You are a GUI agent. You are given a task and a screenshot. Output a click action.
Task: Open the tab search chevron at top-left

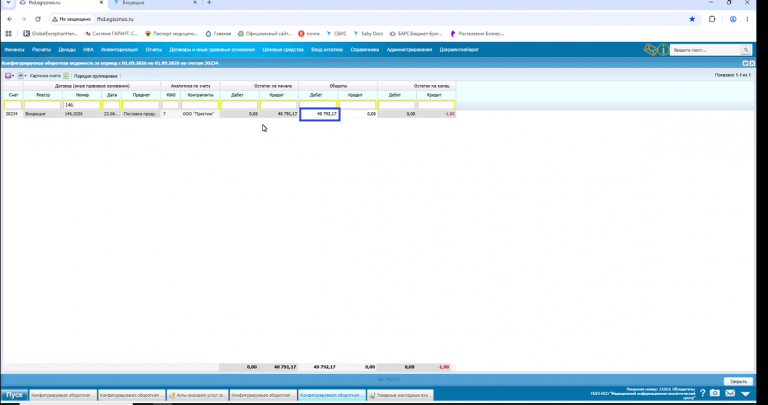tap(8, 2)
